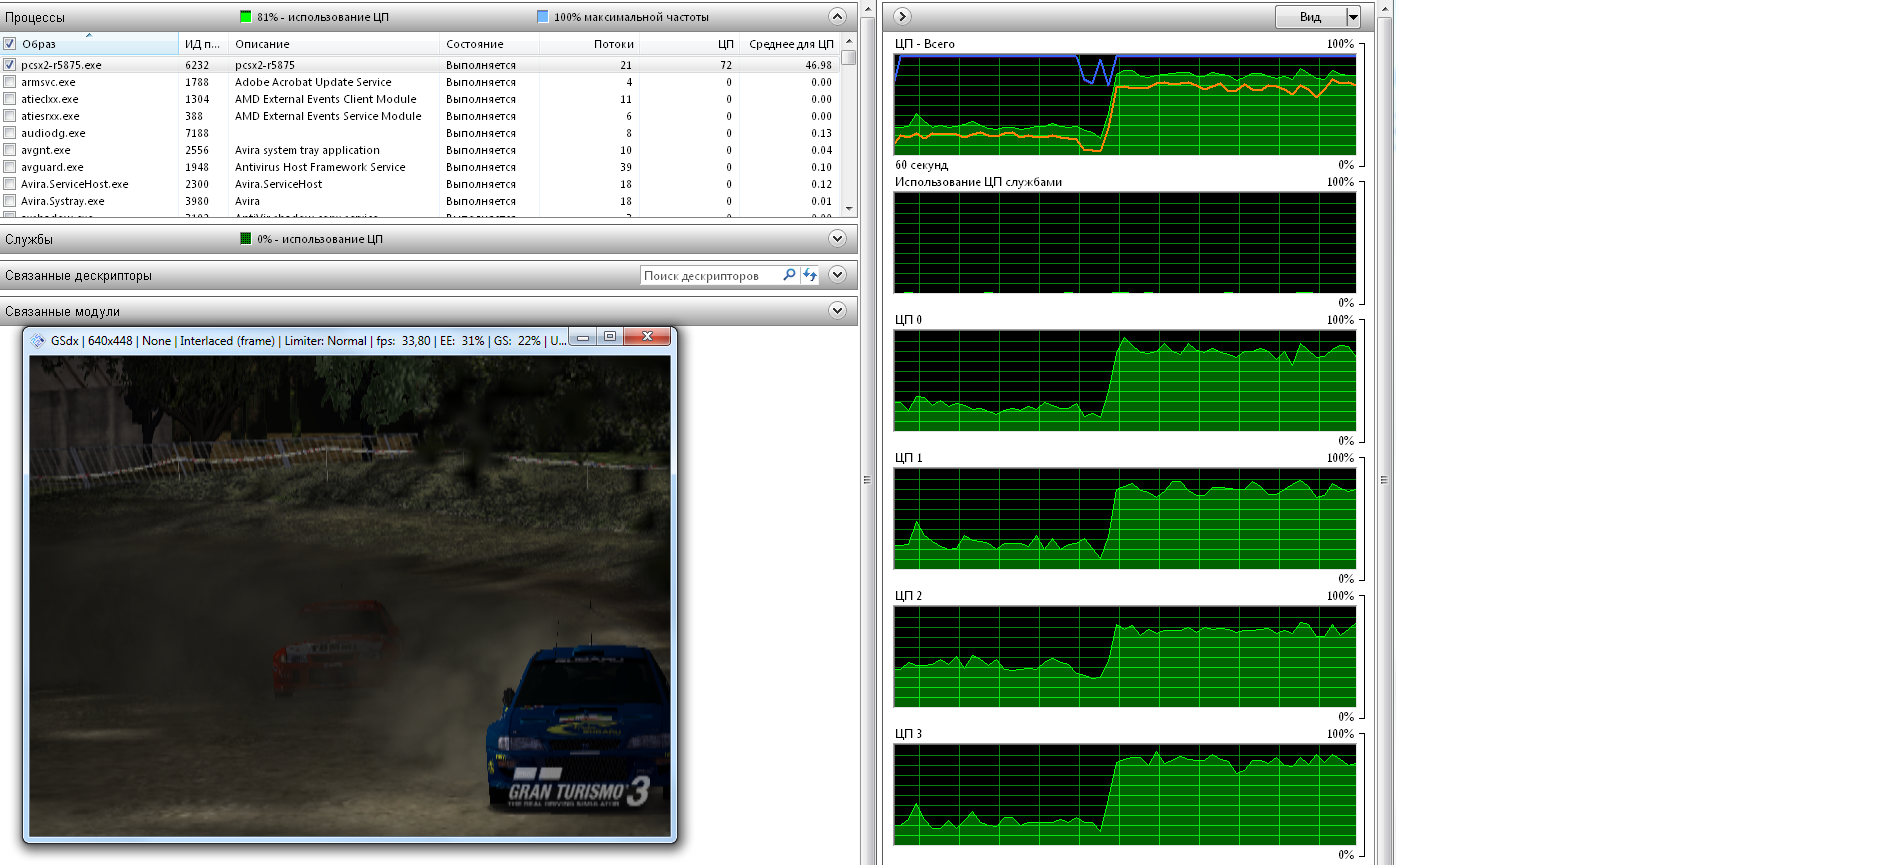This screenshot has height=865, width=1883.
Task: Sort processes by Потоки column header
Action: click(x=613, y=44)
